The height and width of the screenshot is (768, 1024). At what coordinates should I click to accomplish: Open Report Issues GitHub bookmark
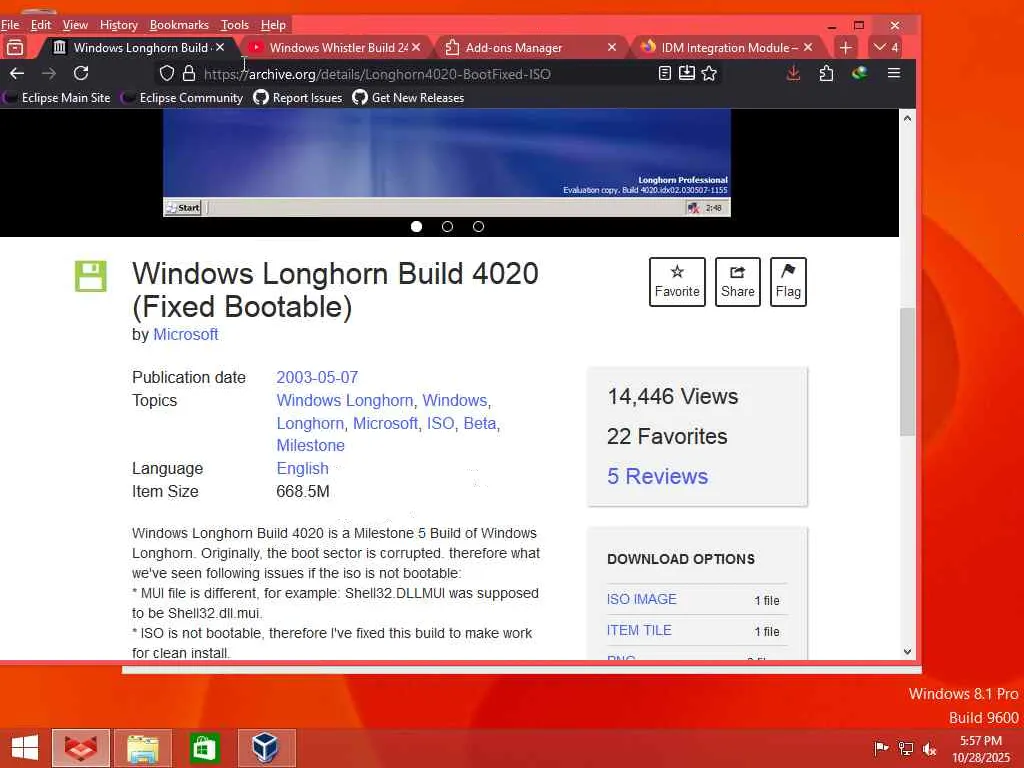click(298, 98)
